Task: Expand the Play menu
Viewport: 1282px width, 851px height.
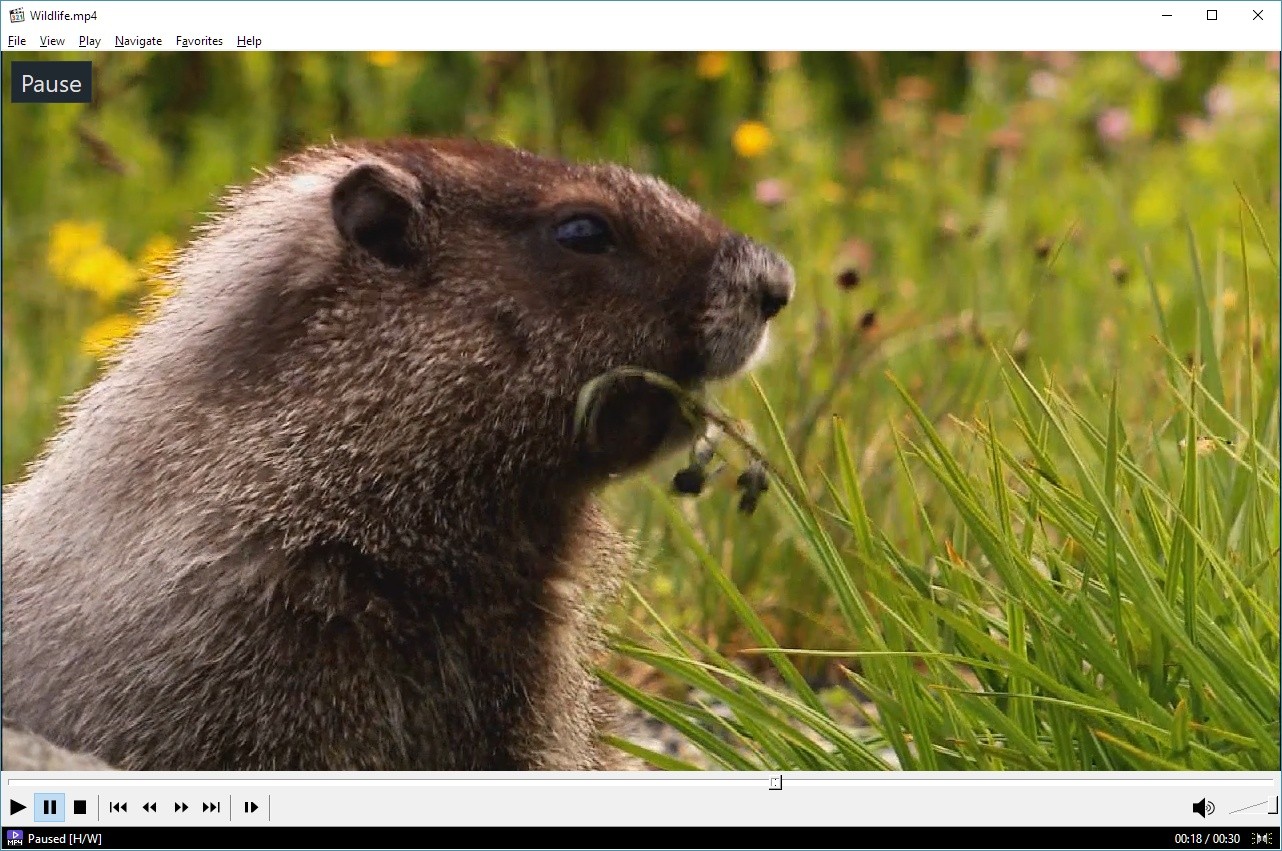Action: click(90, 41)
